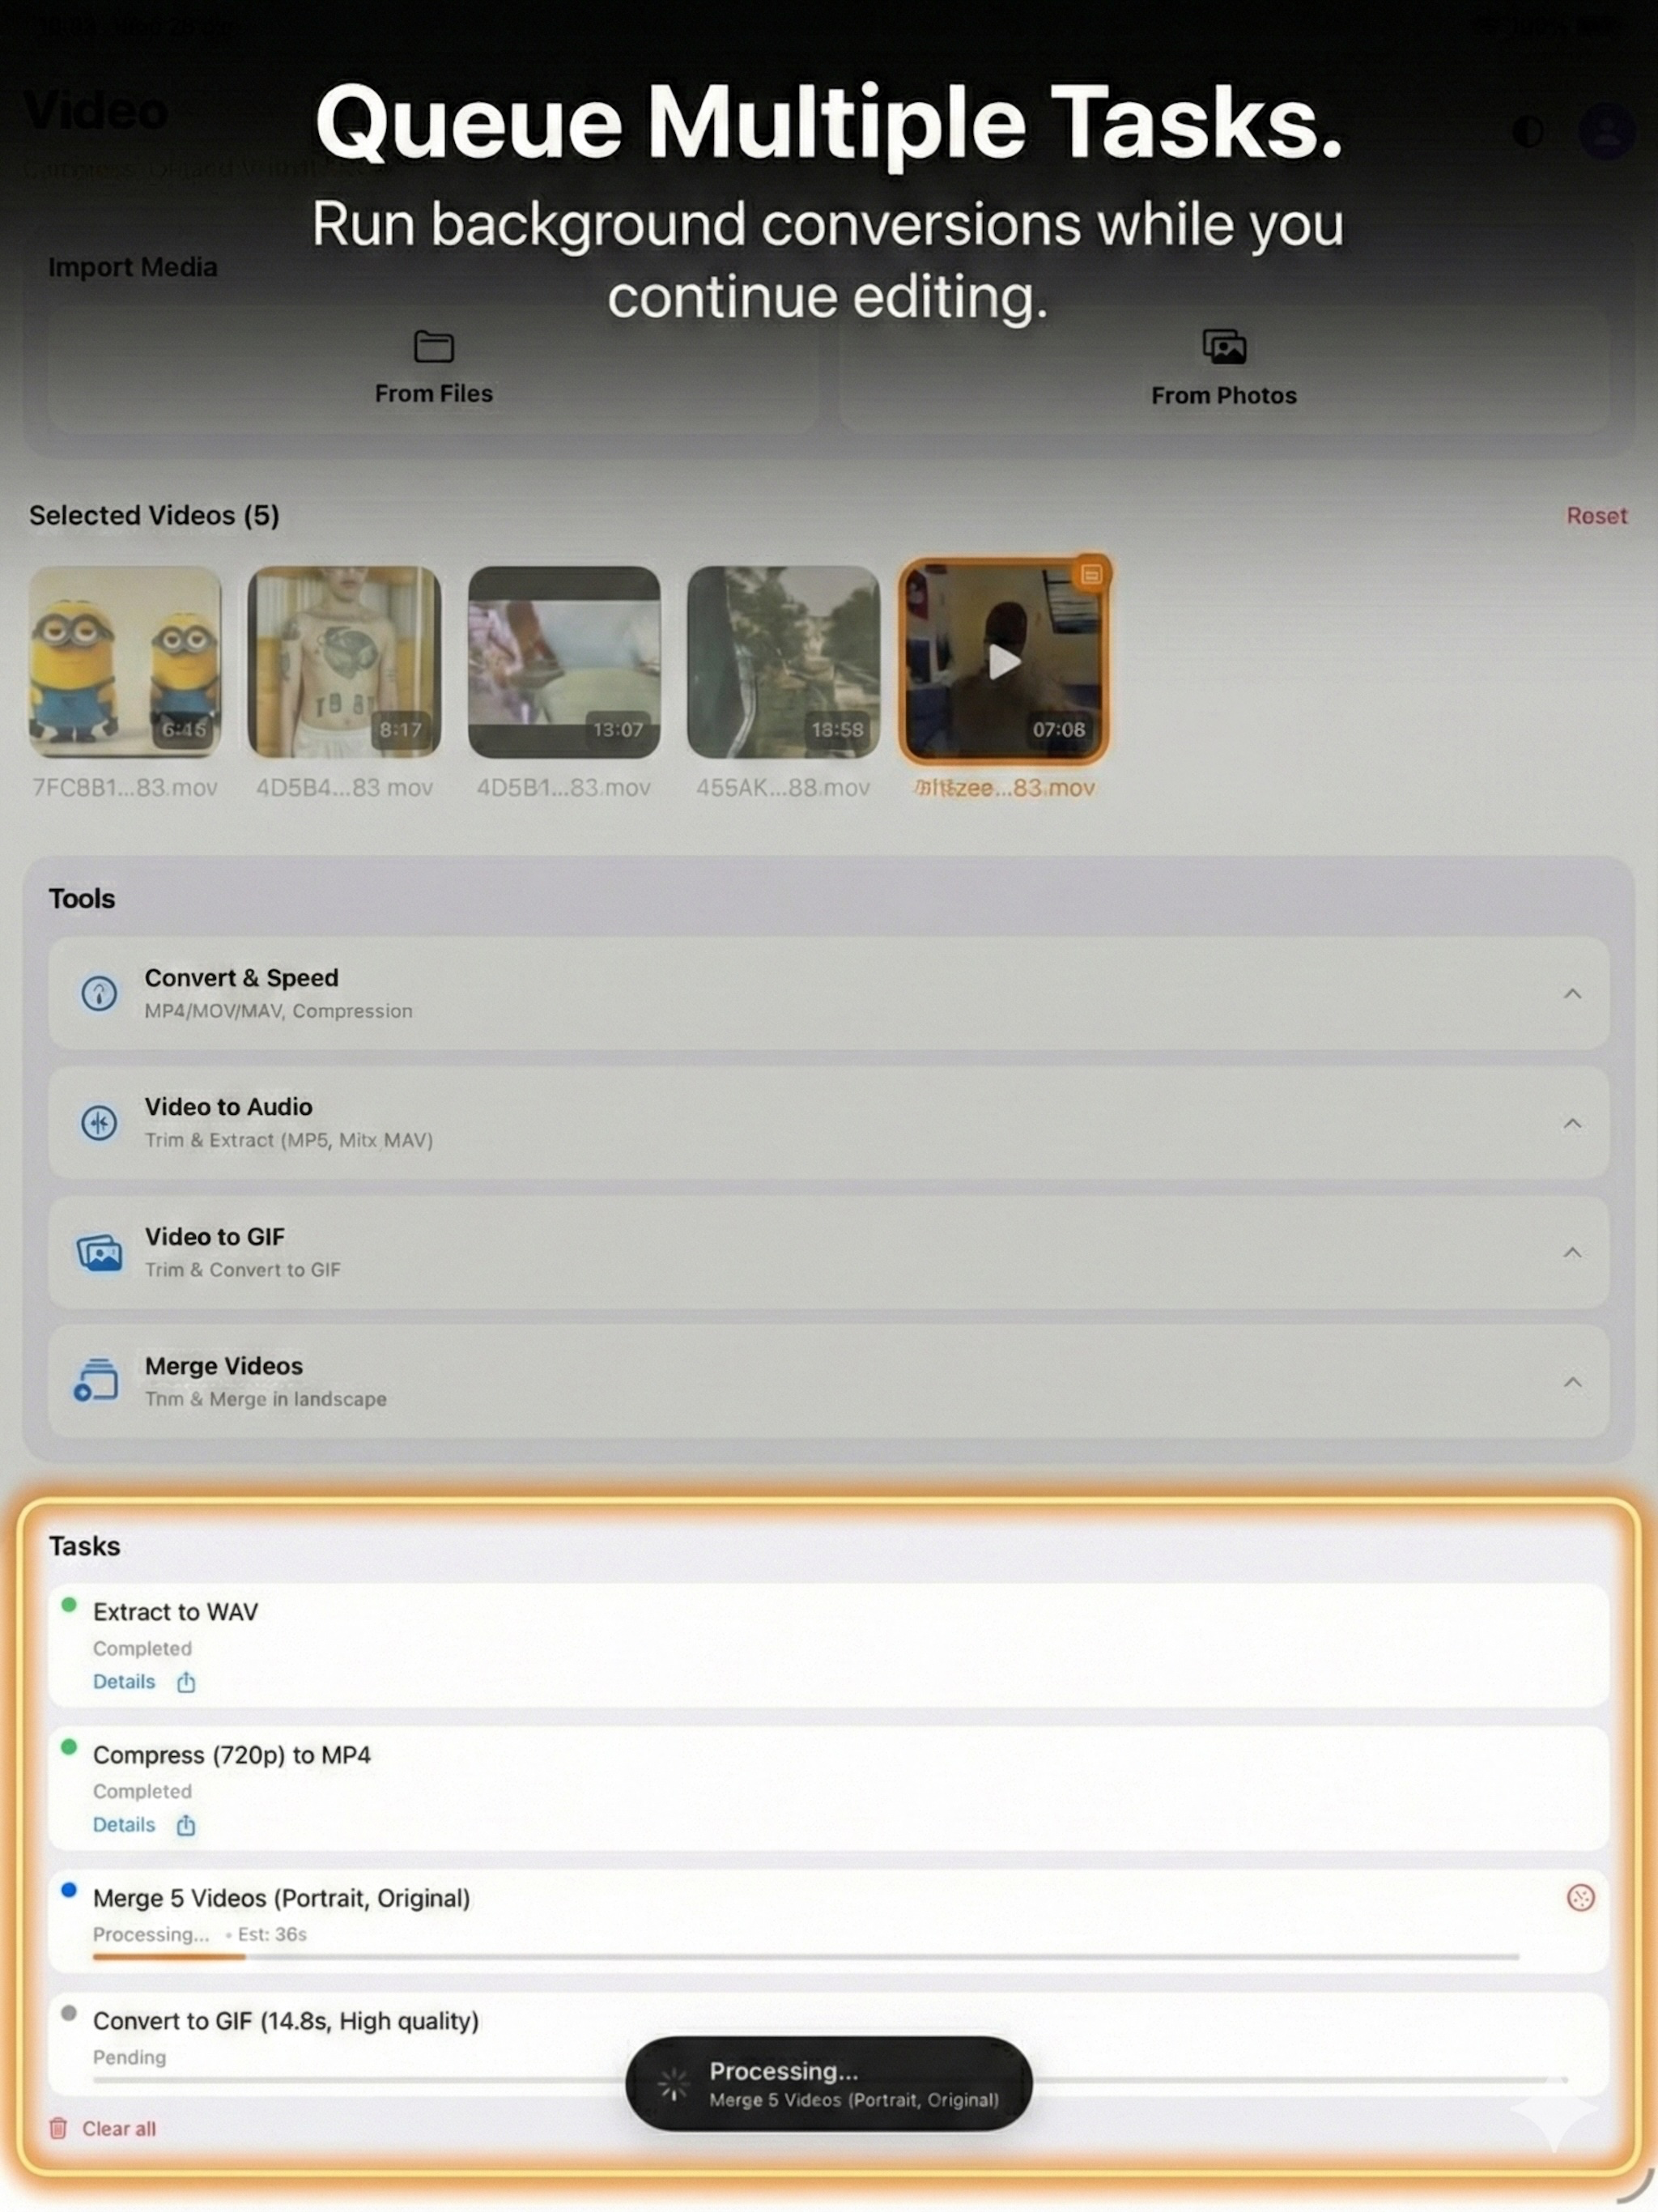Open Details for Extract to WAV
The height and width of the screenshot is (2212, 1658).
[124, 1682]
